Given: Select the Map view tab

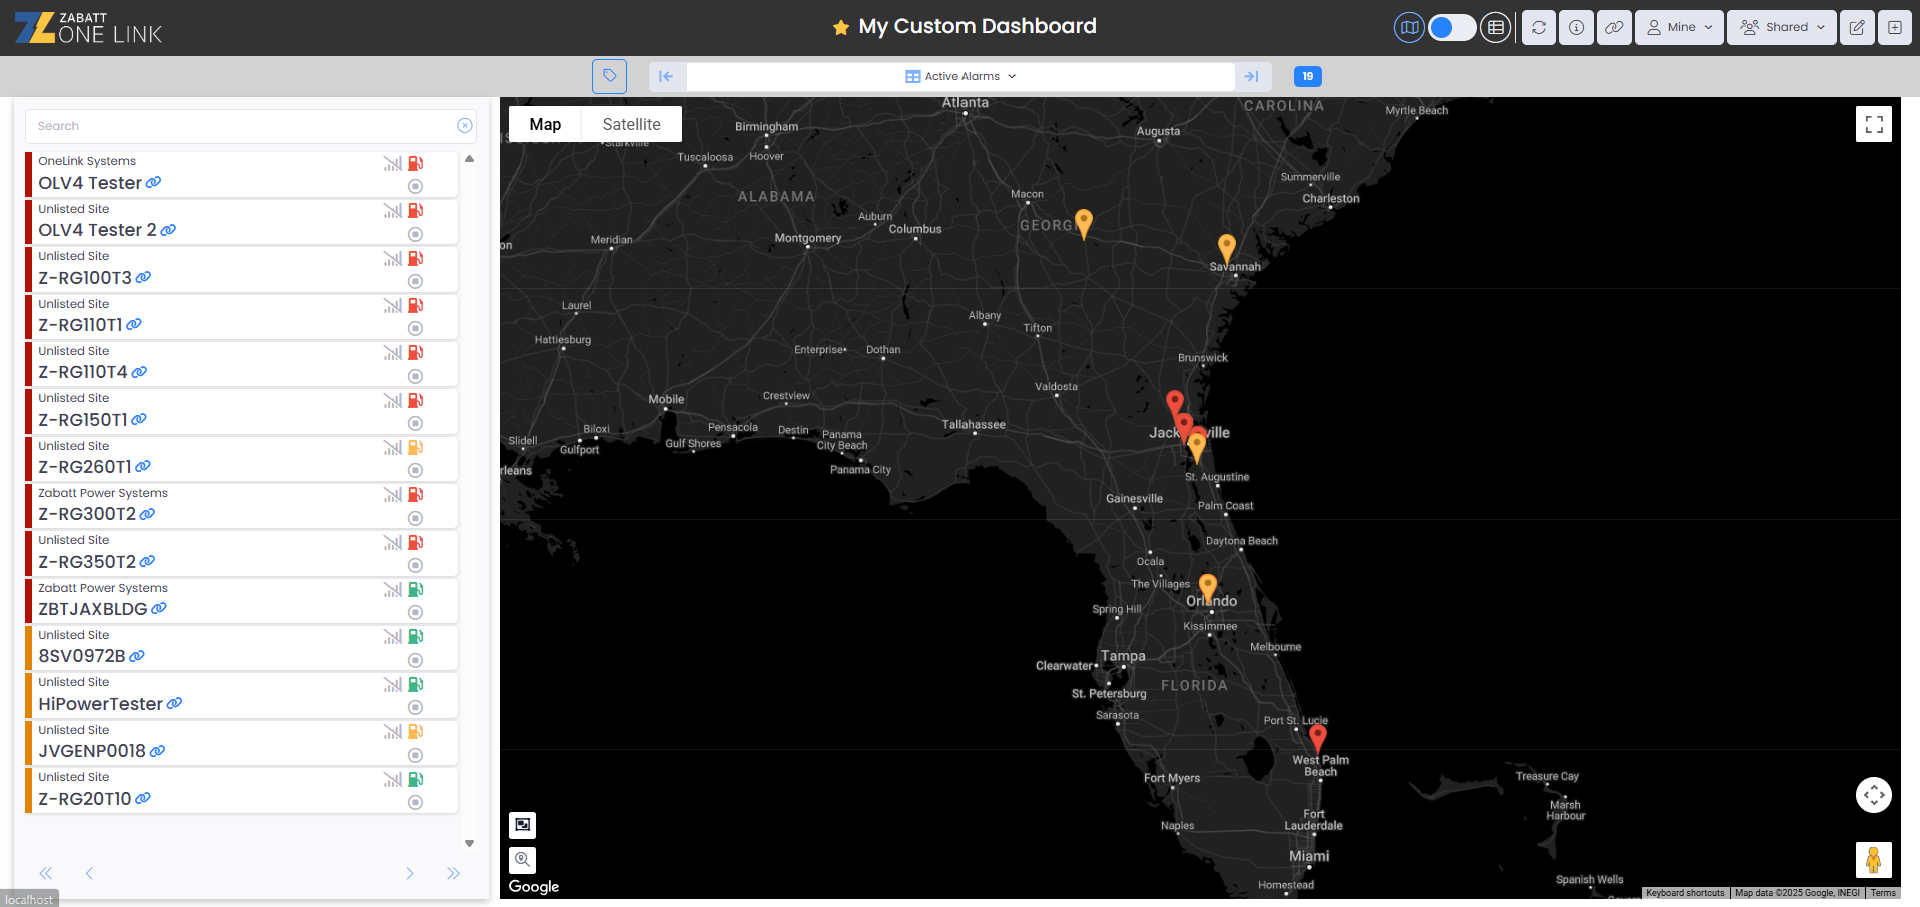Looking at the screenshot, I should coord(545,124).
